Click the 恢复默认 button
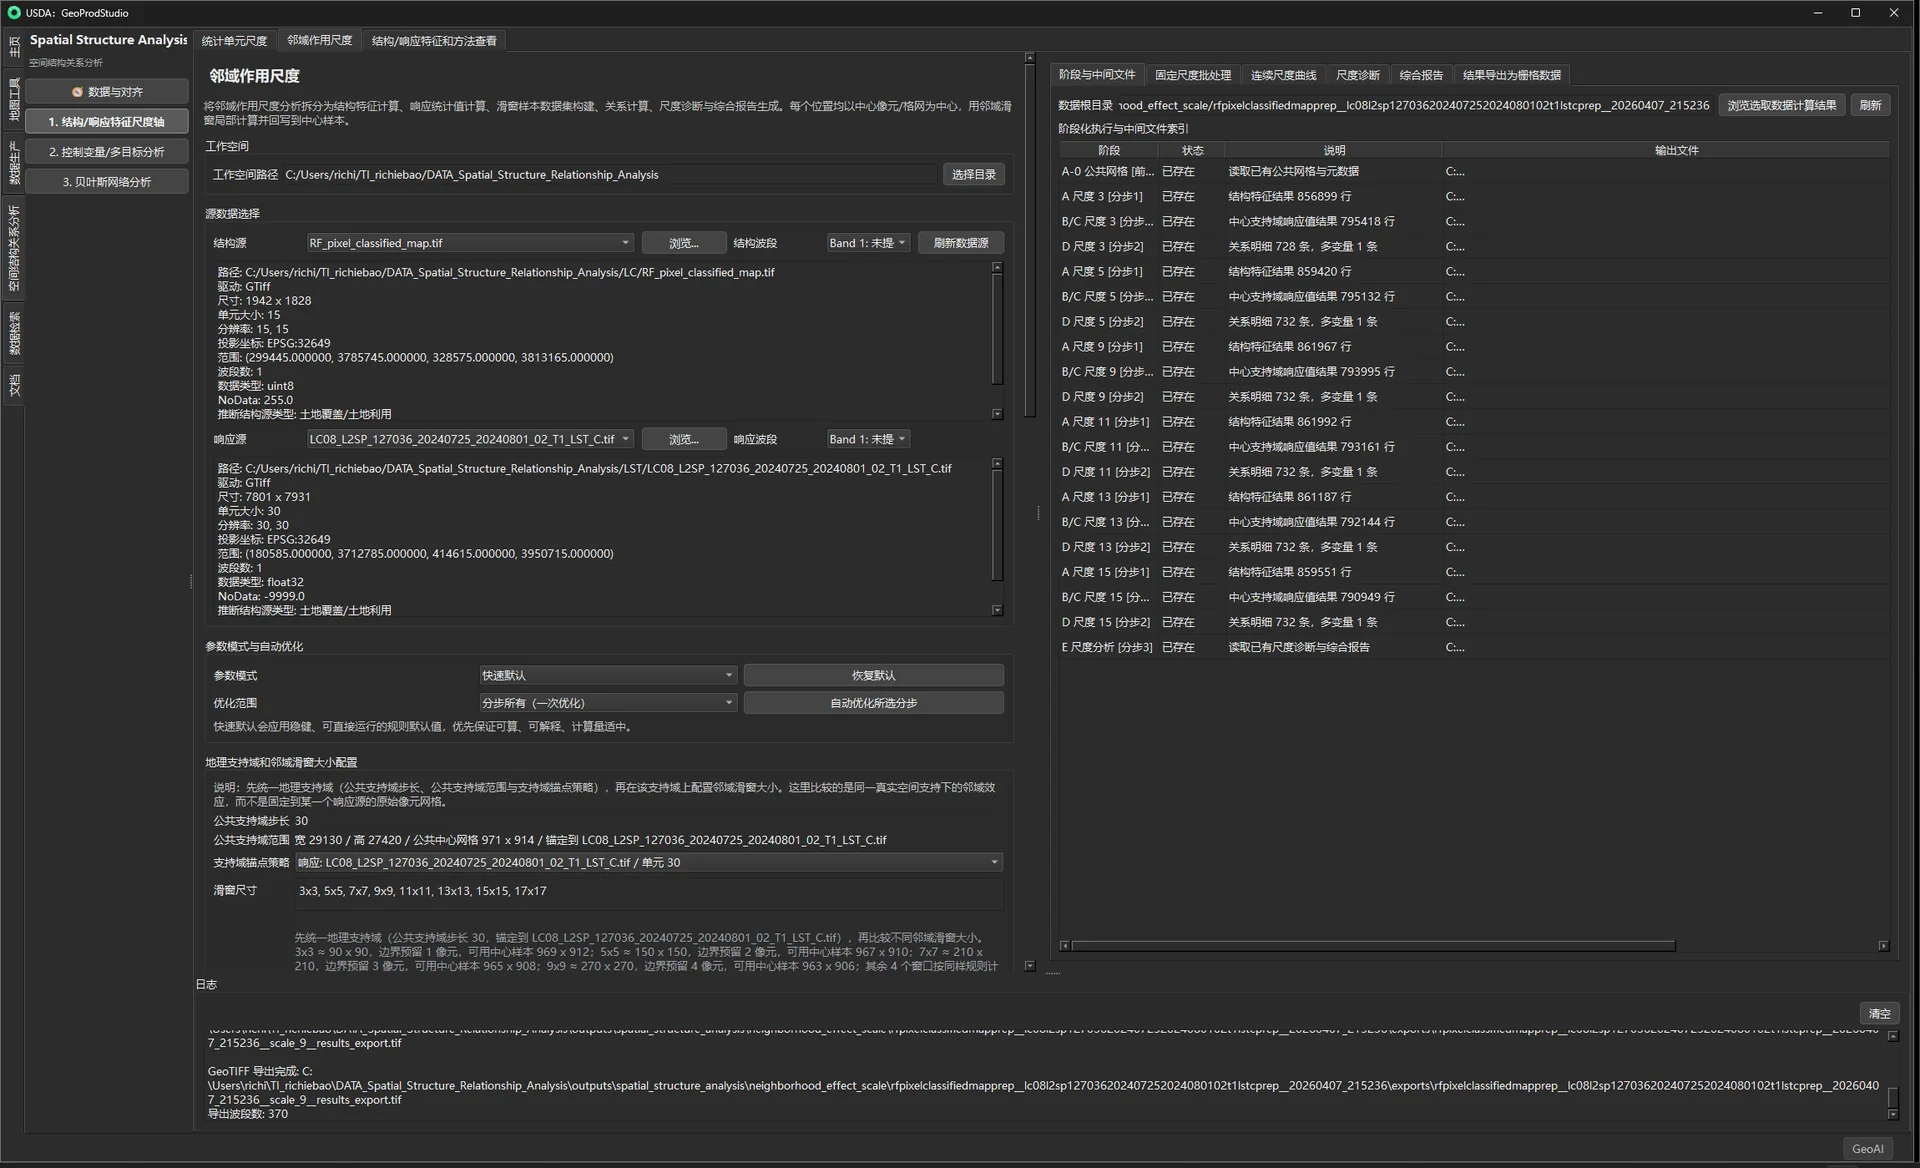The width and height of the screenshot is (1920, 1168). tap(873, 676)
